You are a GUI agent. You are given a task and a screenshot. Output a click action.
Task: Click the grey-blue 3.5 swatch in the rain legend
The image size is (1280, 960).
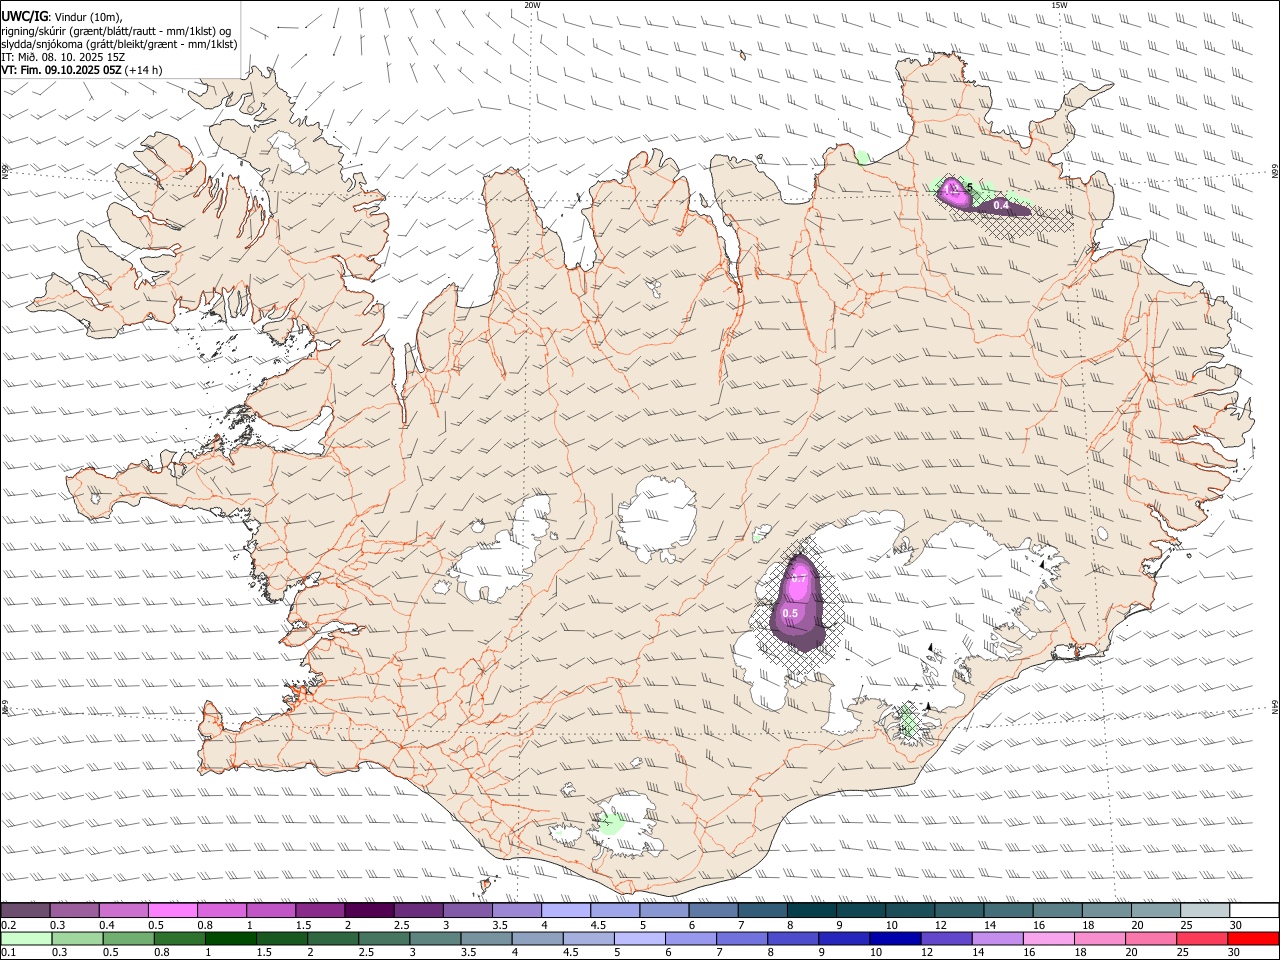(486, 939)
